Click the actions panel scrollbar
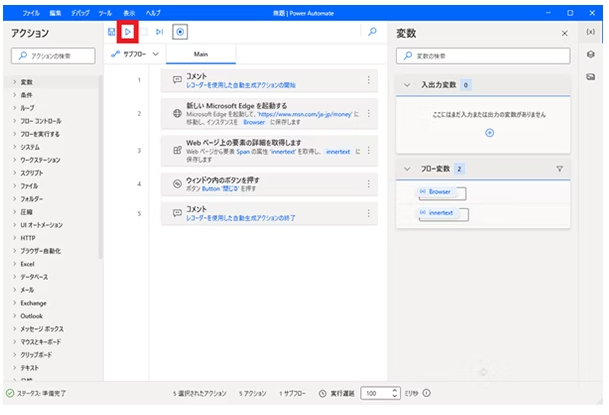The image size is (609, 415). (101, 167)
